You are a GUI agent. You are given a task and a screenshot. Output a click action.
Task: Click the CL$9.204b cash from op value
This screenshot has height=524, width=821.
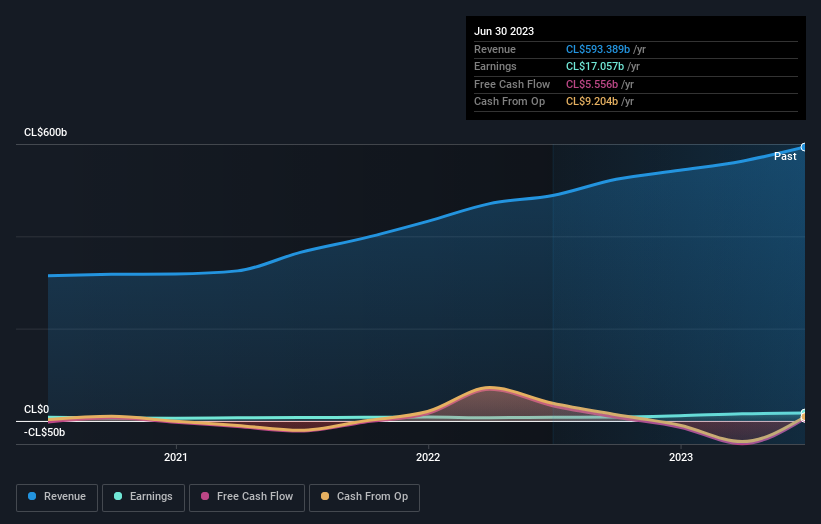(592, 102)
